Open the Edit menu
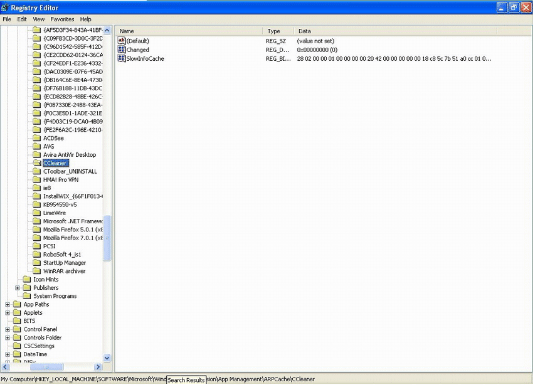The height and width of the screenshot is (387, 533). coord(22,19)
